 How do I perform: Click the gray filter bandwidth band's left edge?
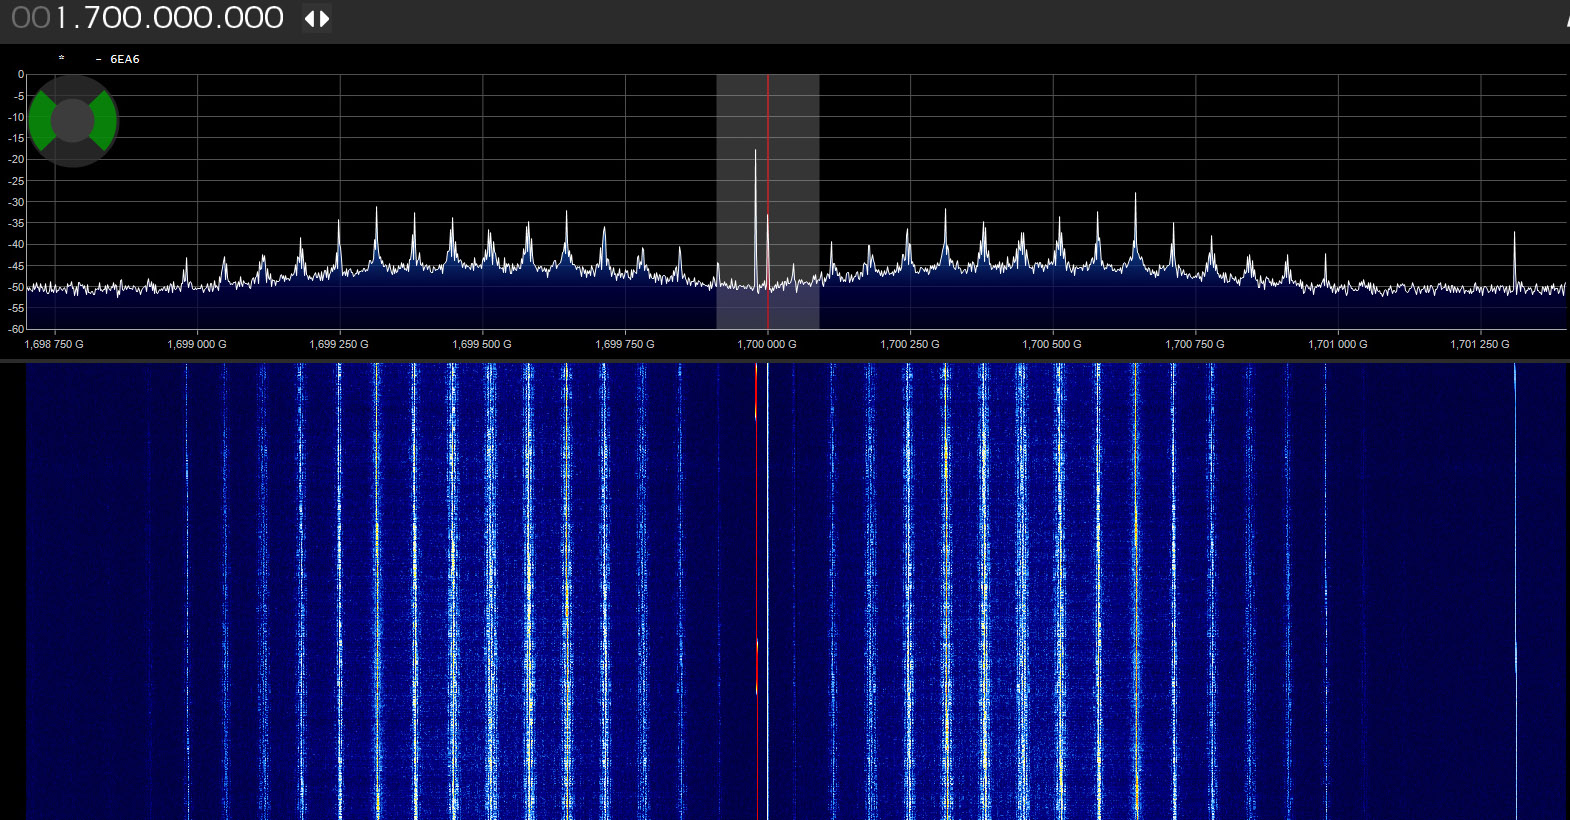click(717, 200)
